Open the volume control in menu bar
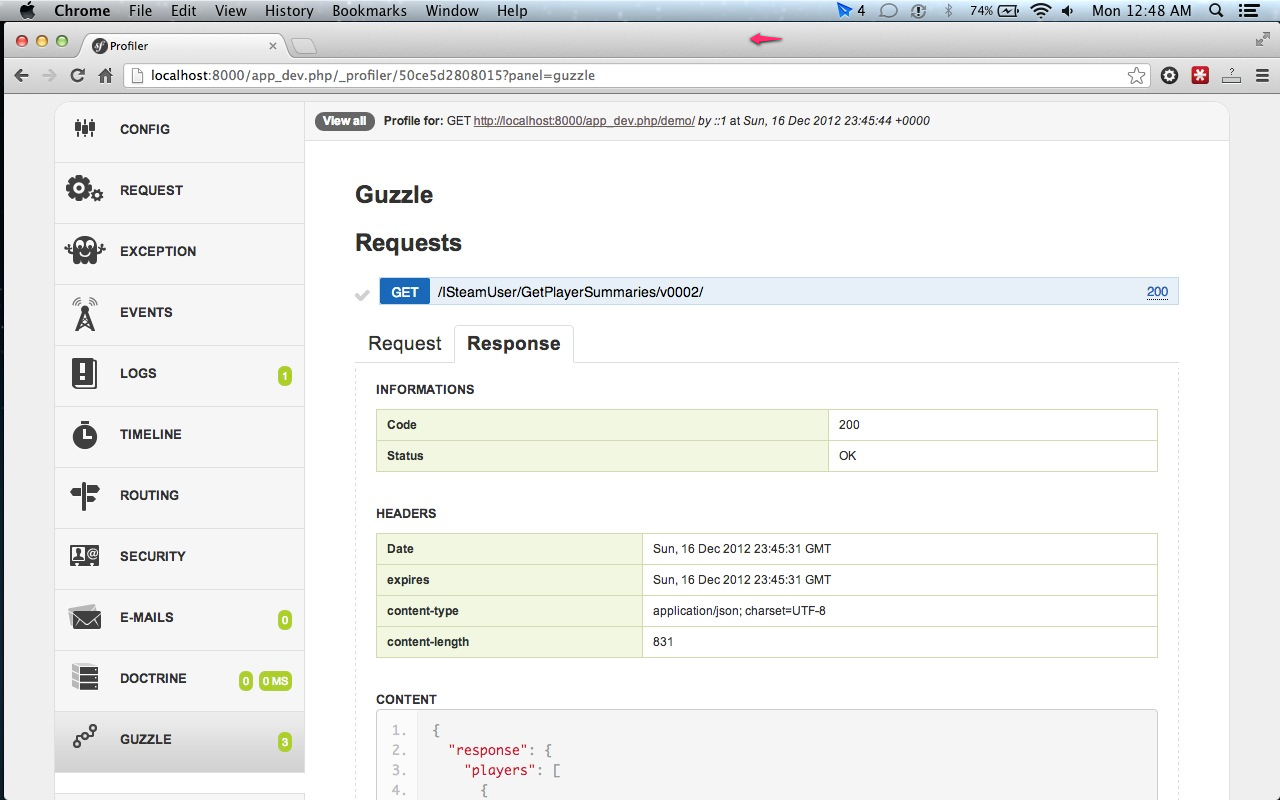 [1068, 11]
